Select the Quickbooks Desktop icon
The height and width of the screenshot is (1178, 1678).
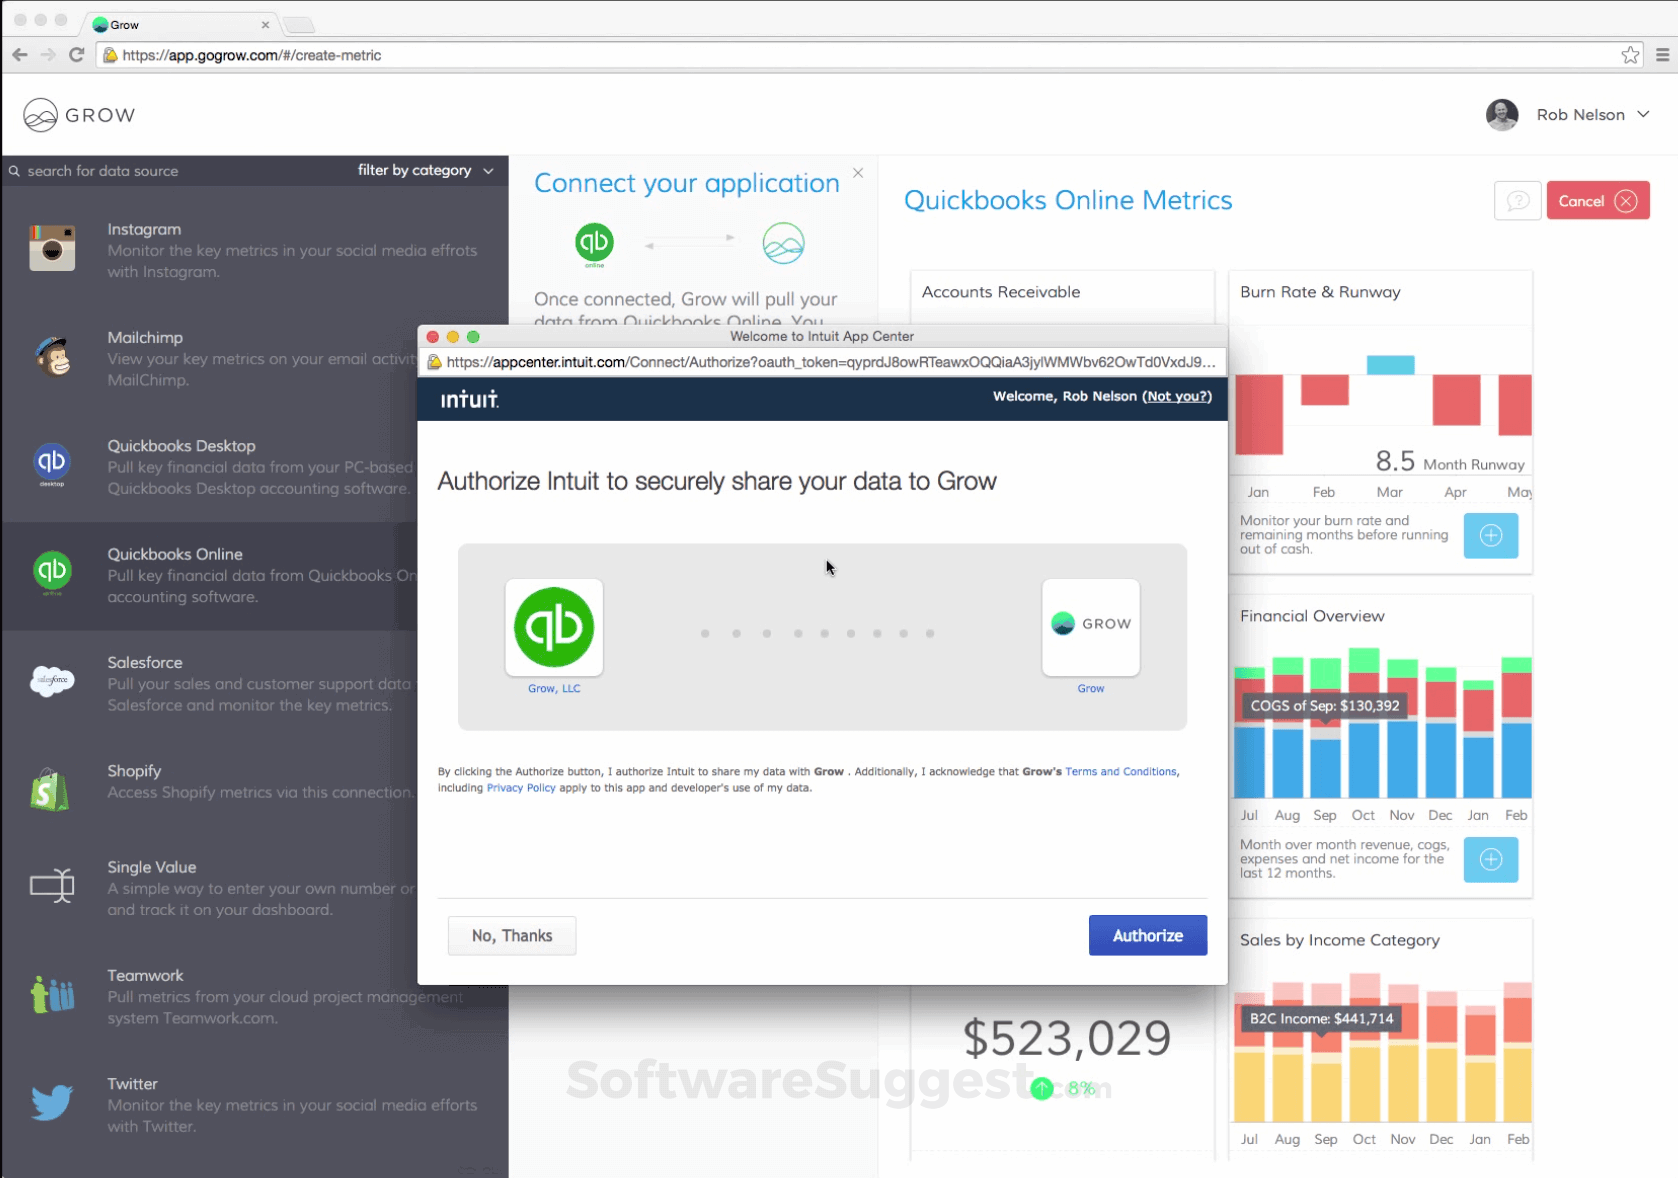tap(52, 464)
